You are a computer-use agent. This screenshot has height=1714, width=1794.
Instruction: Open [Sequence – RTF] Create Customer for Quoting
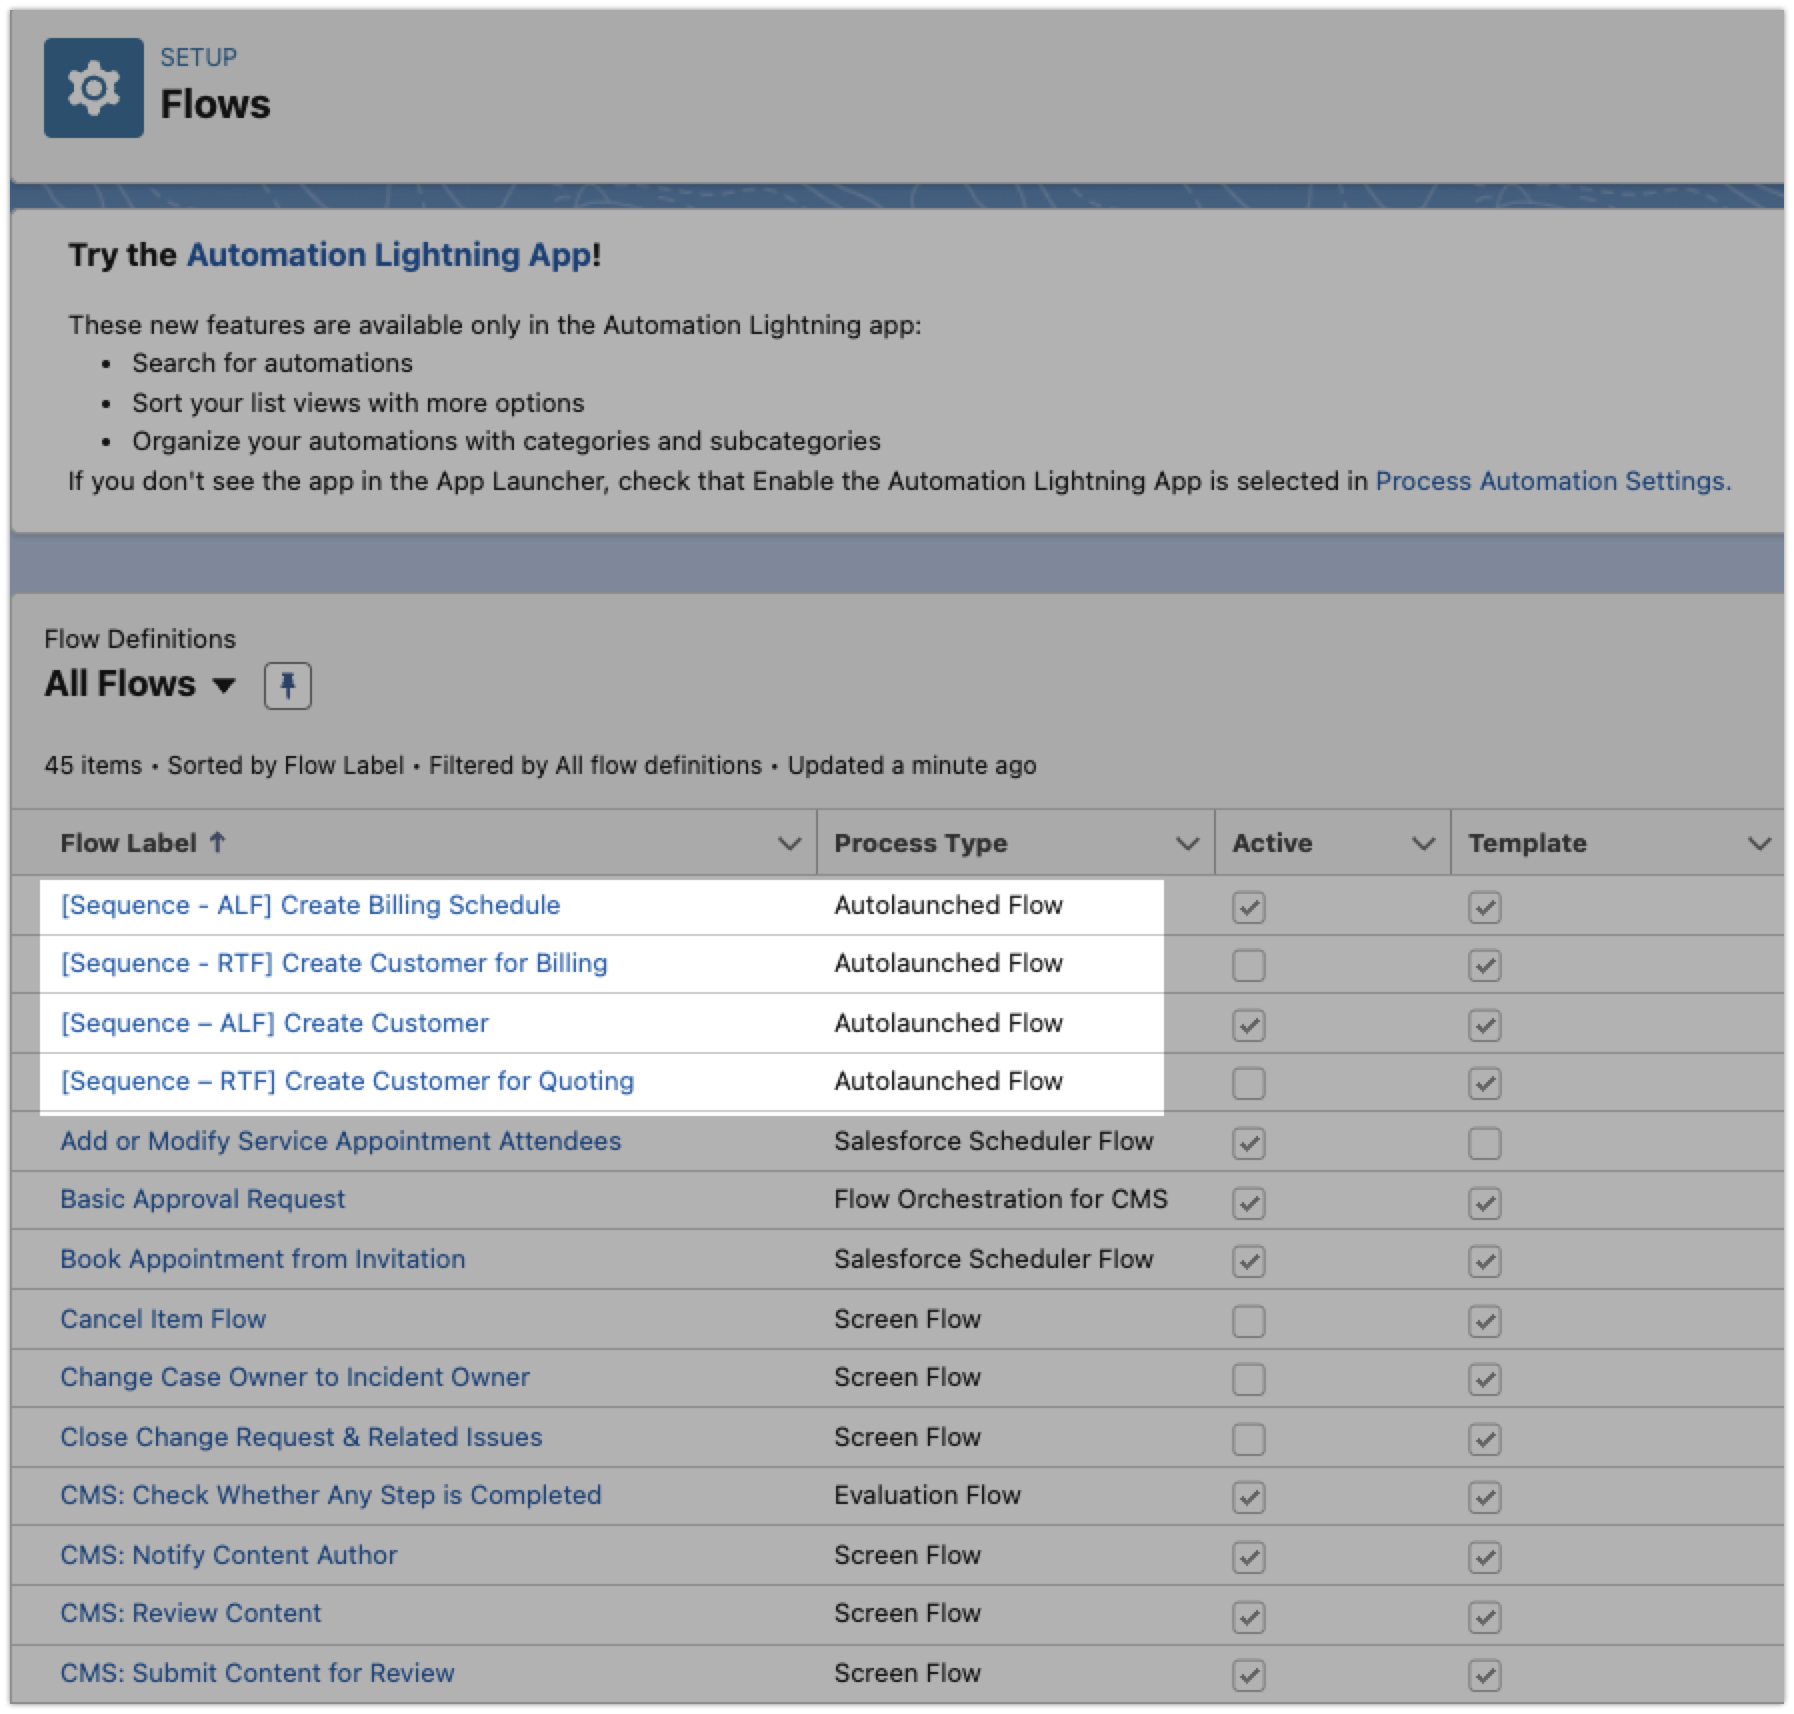point(347,1081)
